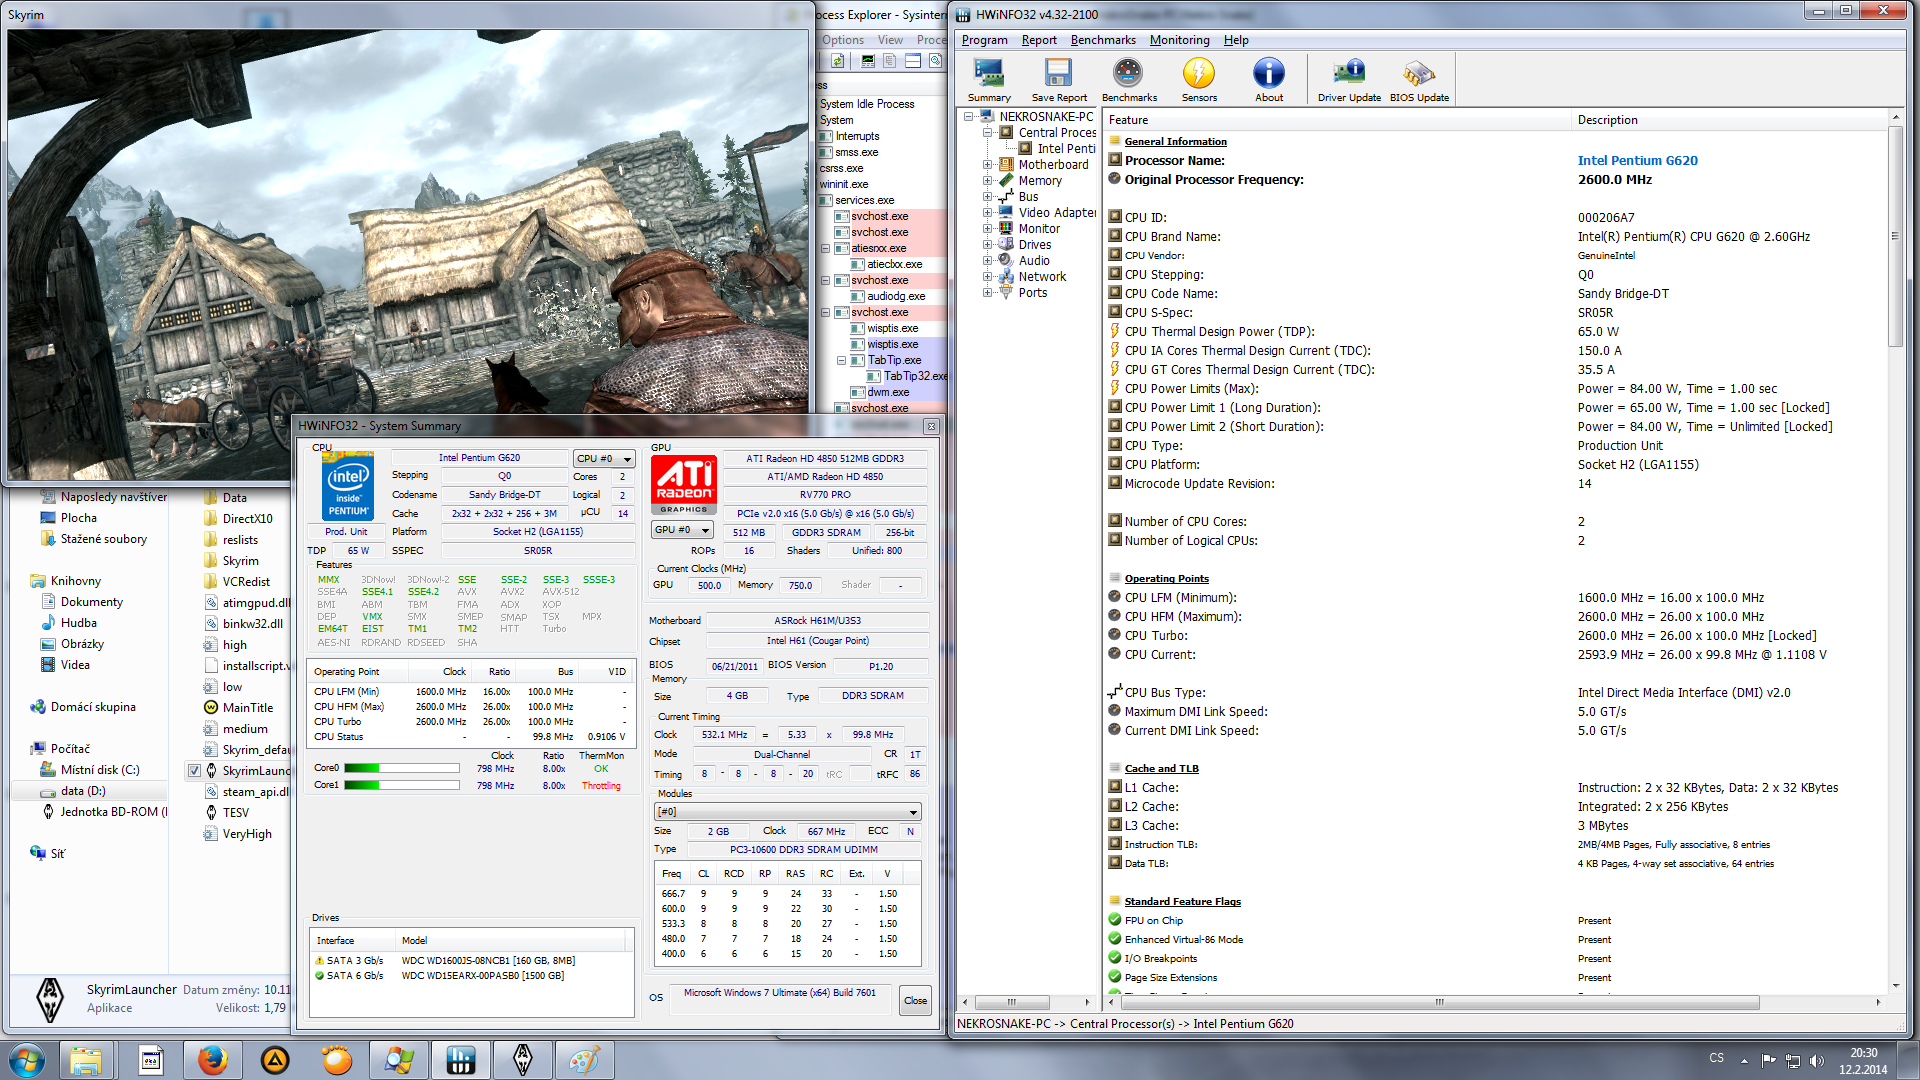
Task: Click the General Information section heading
Action: [1175, 142]
